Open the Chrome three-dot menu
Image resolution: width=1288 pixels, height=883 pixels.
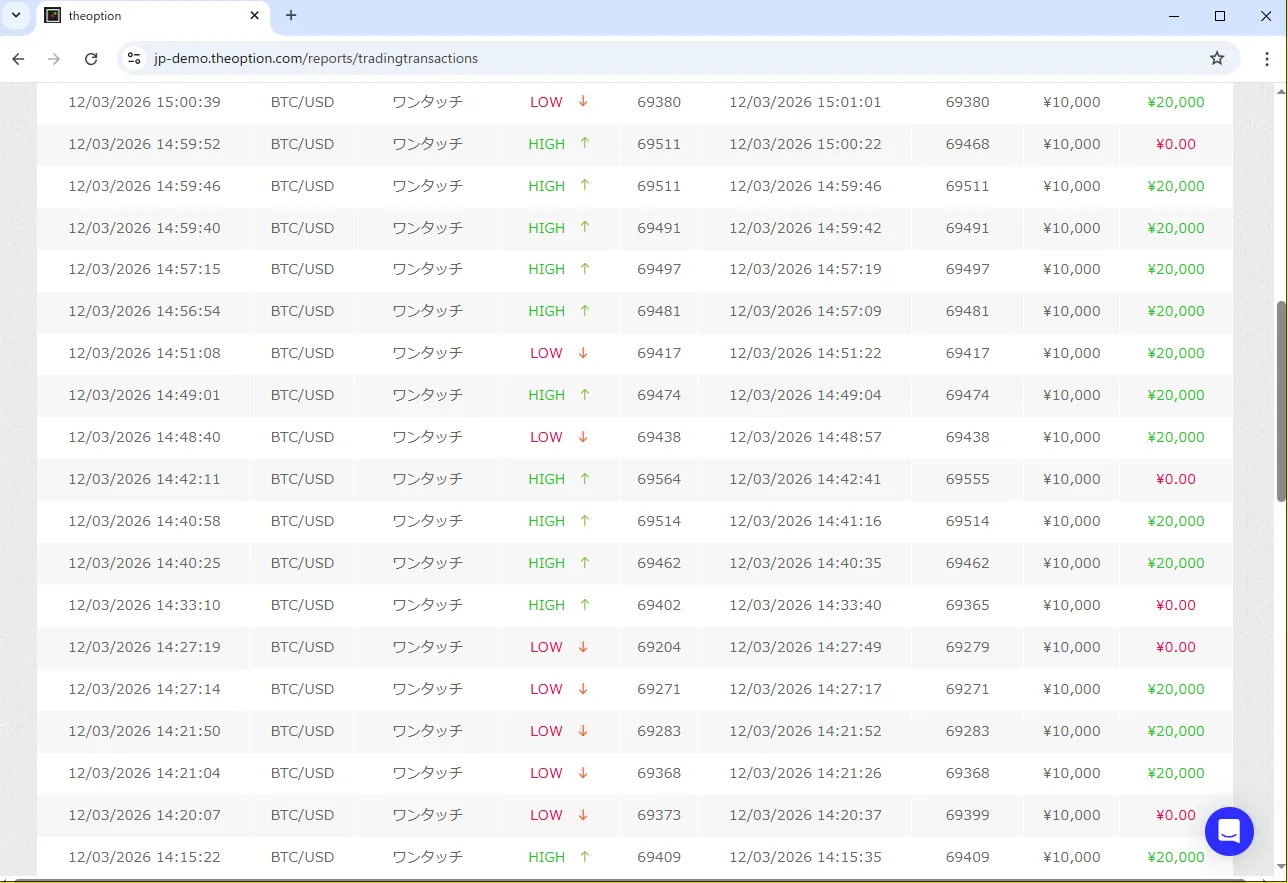point(1266,59)
